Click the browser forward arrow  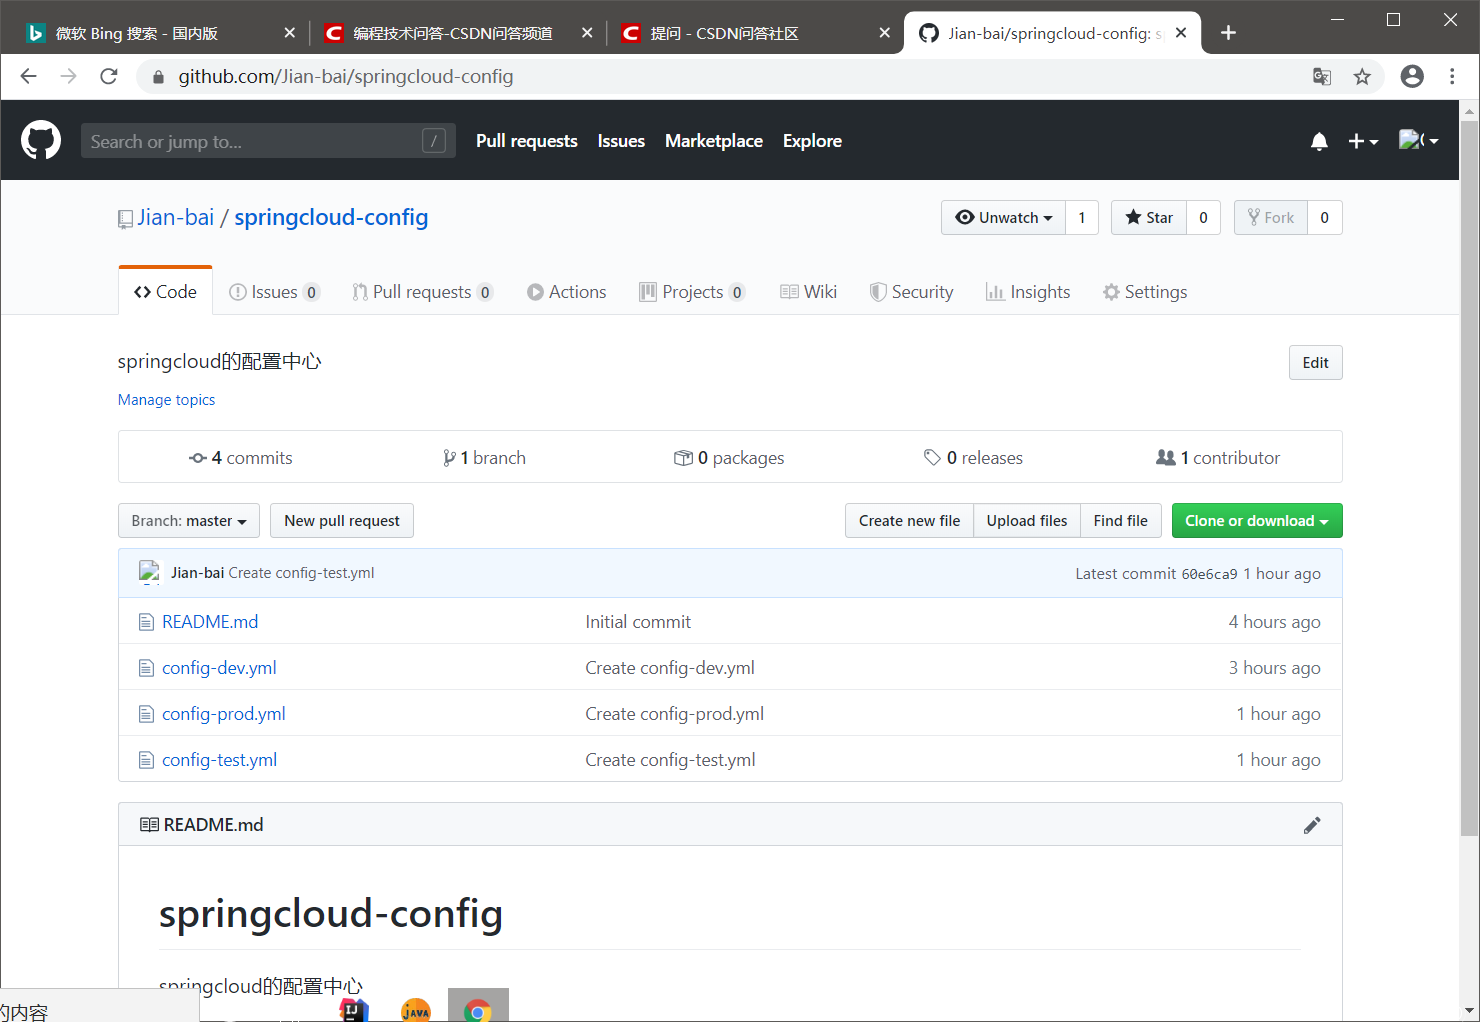[x=68, y=76]
